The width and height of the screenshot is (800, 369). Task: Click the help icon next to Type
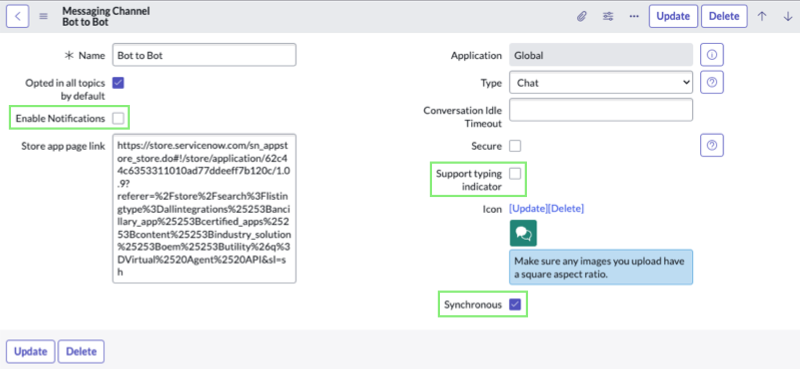[712, 83]
